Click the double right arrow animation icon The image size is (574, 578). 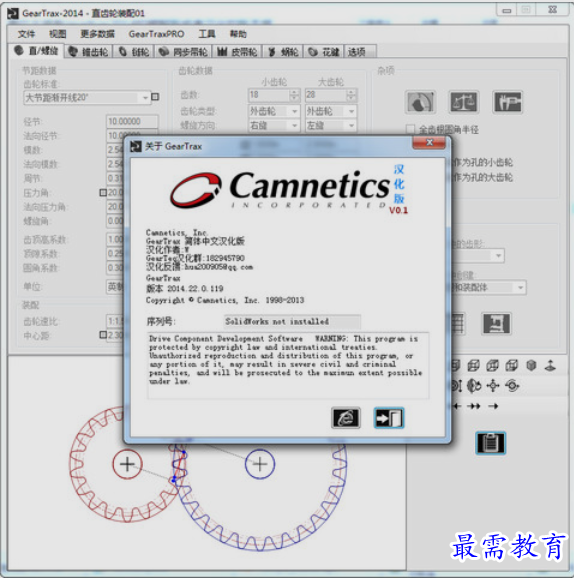point(474,406)
